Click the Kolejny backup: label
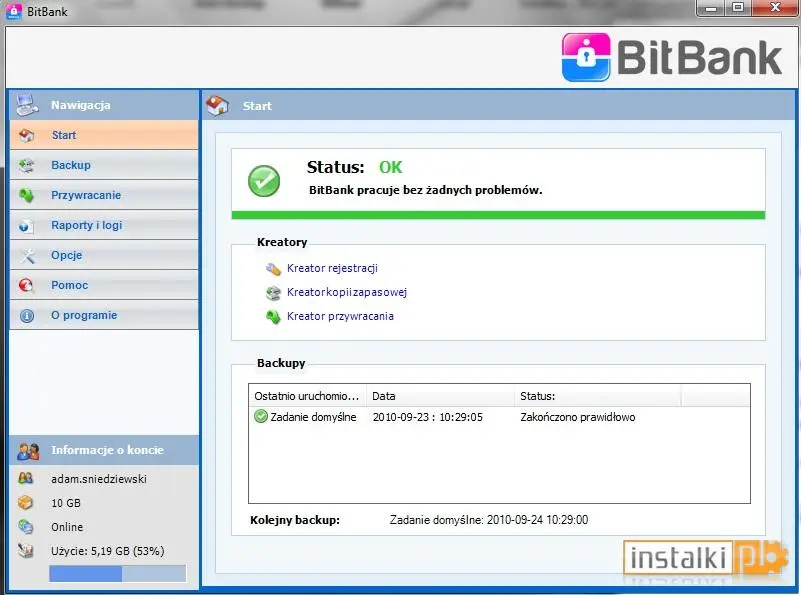Image resolution: width=801 pixels, height=595 pixels. (295, 520)
